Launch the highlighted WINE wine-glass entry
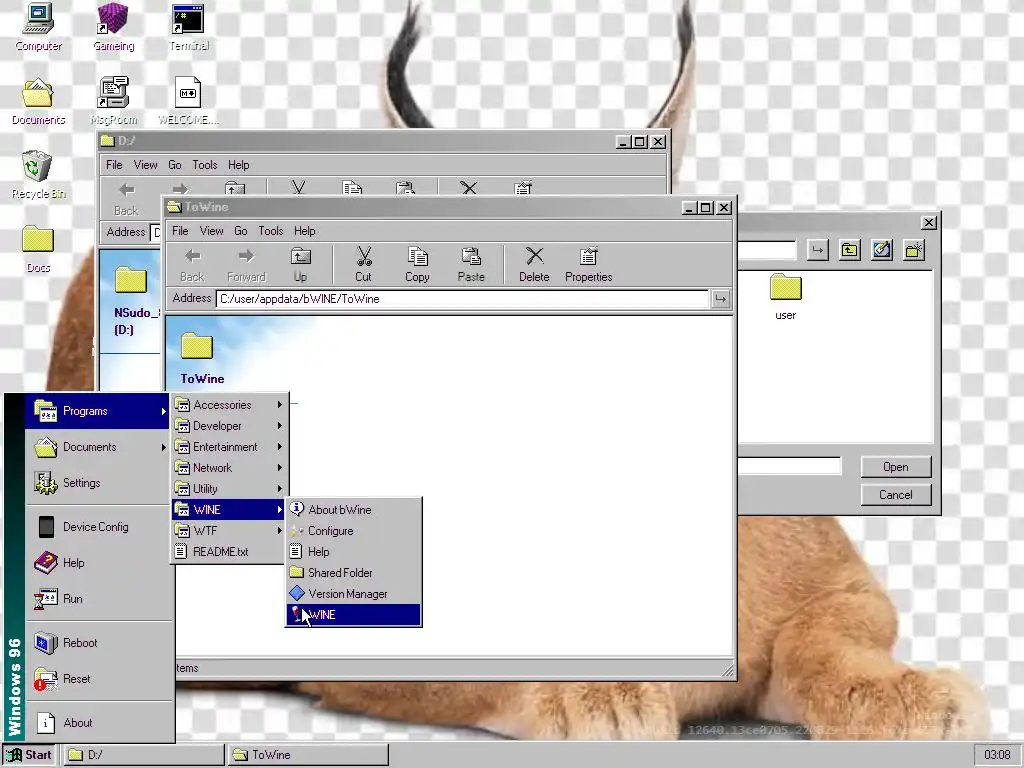Image resolution: width=1024 pixels, height=768 pixels. [x=353, y=615]
